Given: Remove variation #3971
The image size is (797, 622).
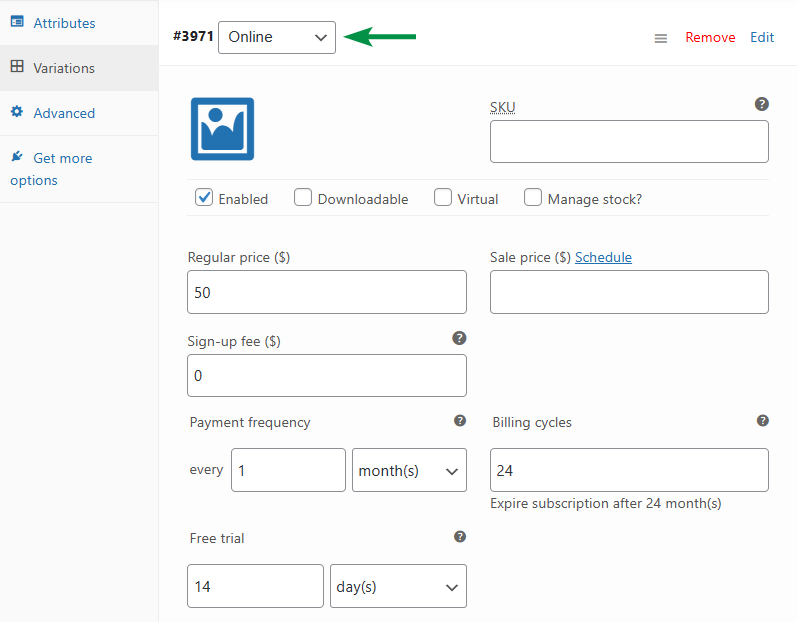Looking at the screenshot, I should [710, 37].
